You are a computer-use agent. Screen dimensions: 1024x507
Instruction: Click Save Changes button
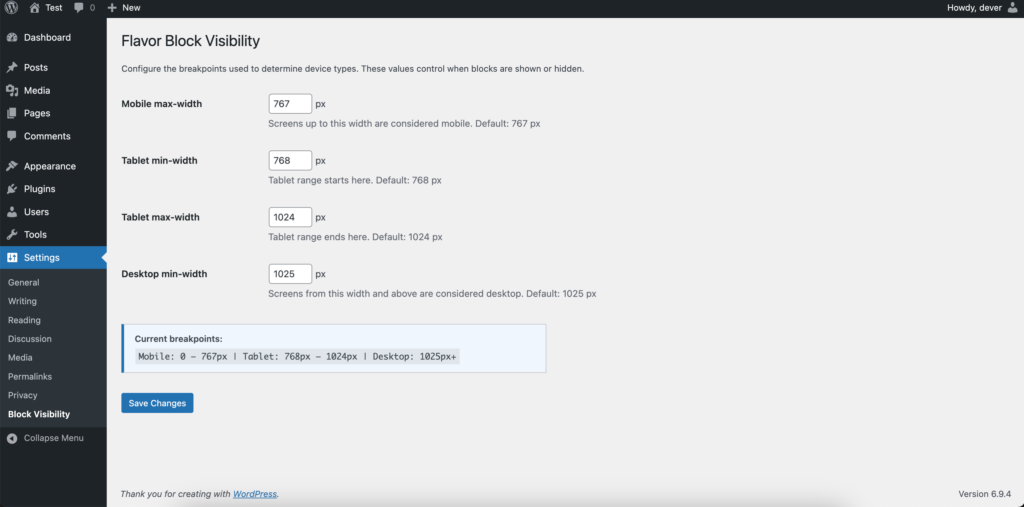[x=157, y=403]
